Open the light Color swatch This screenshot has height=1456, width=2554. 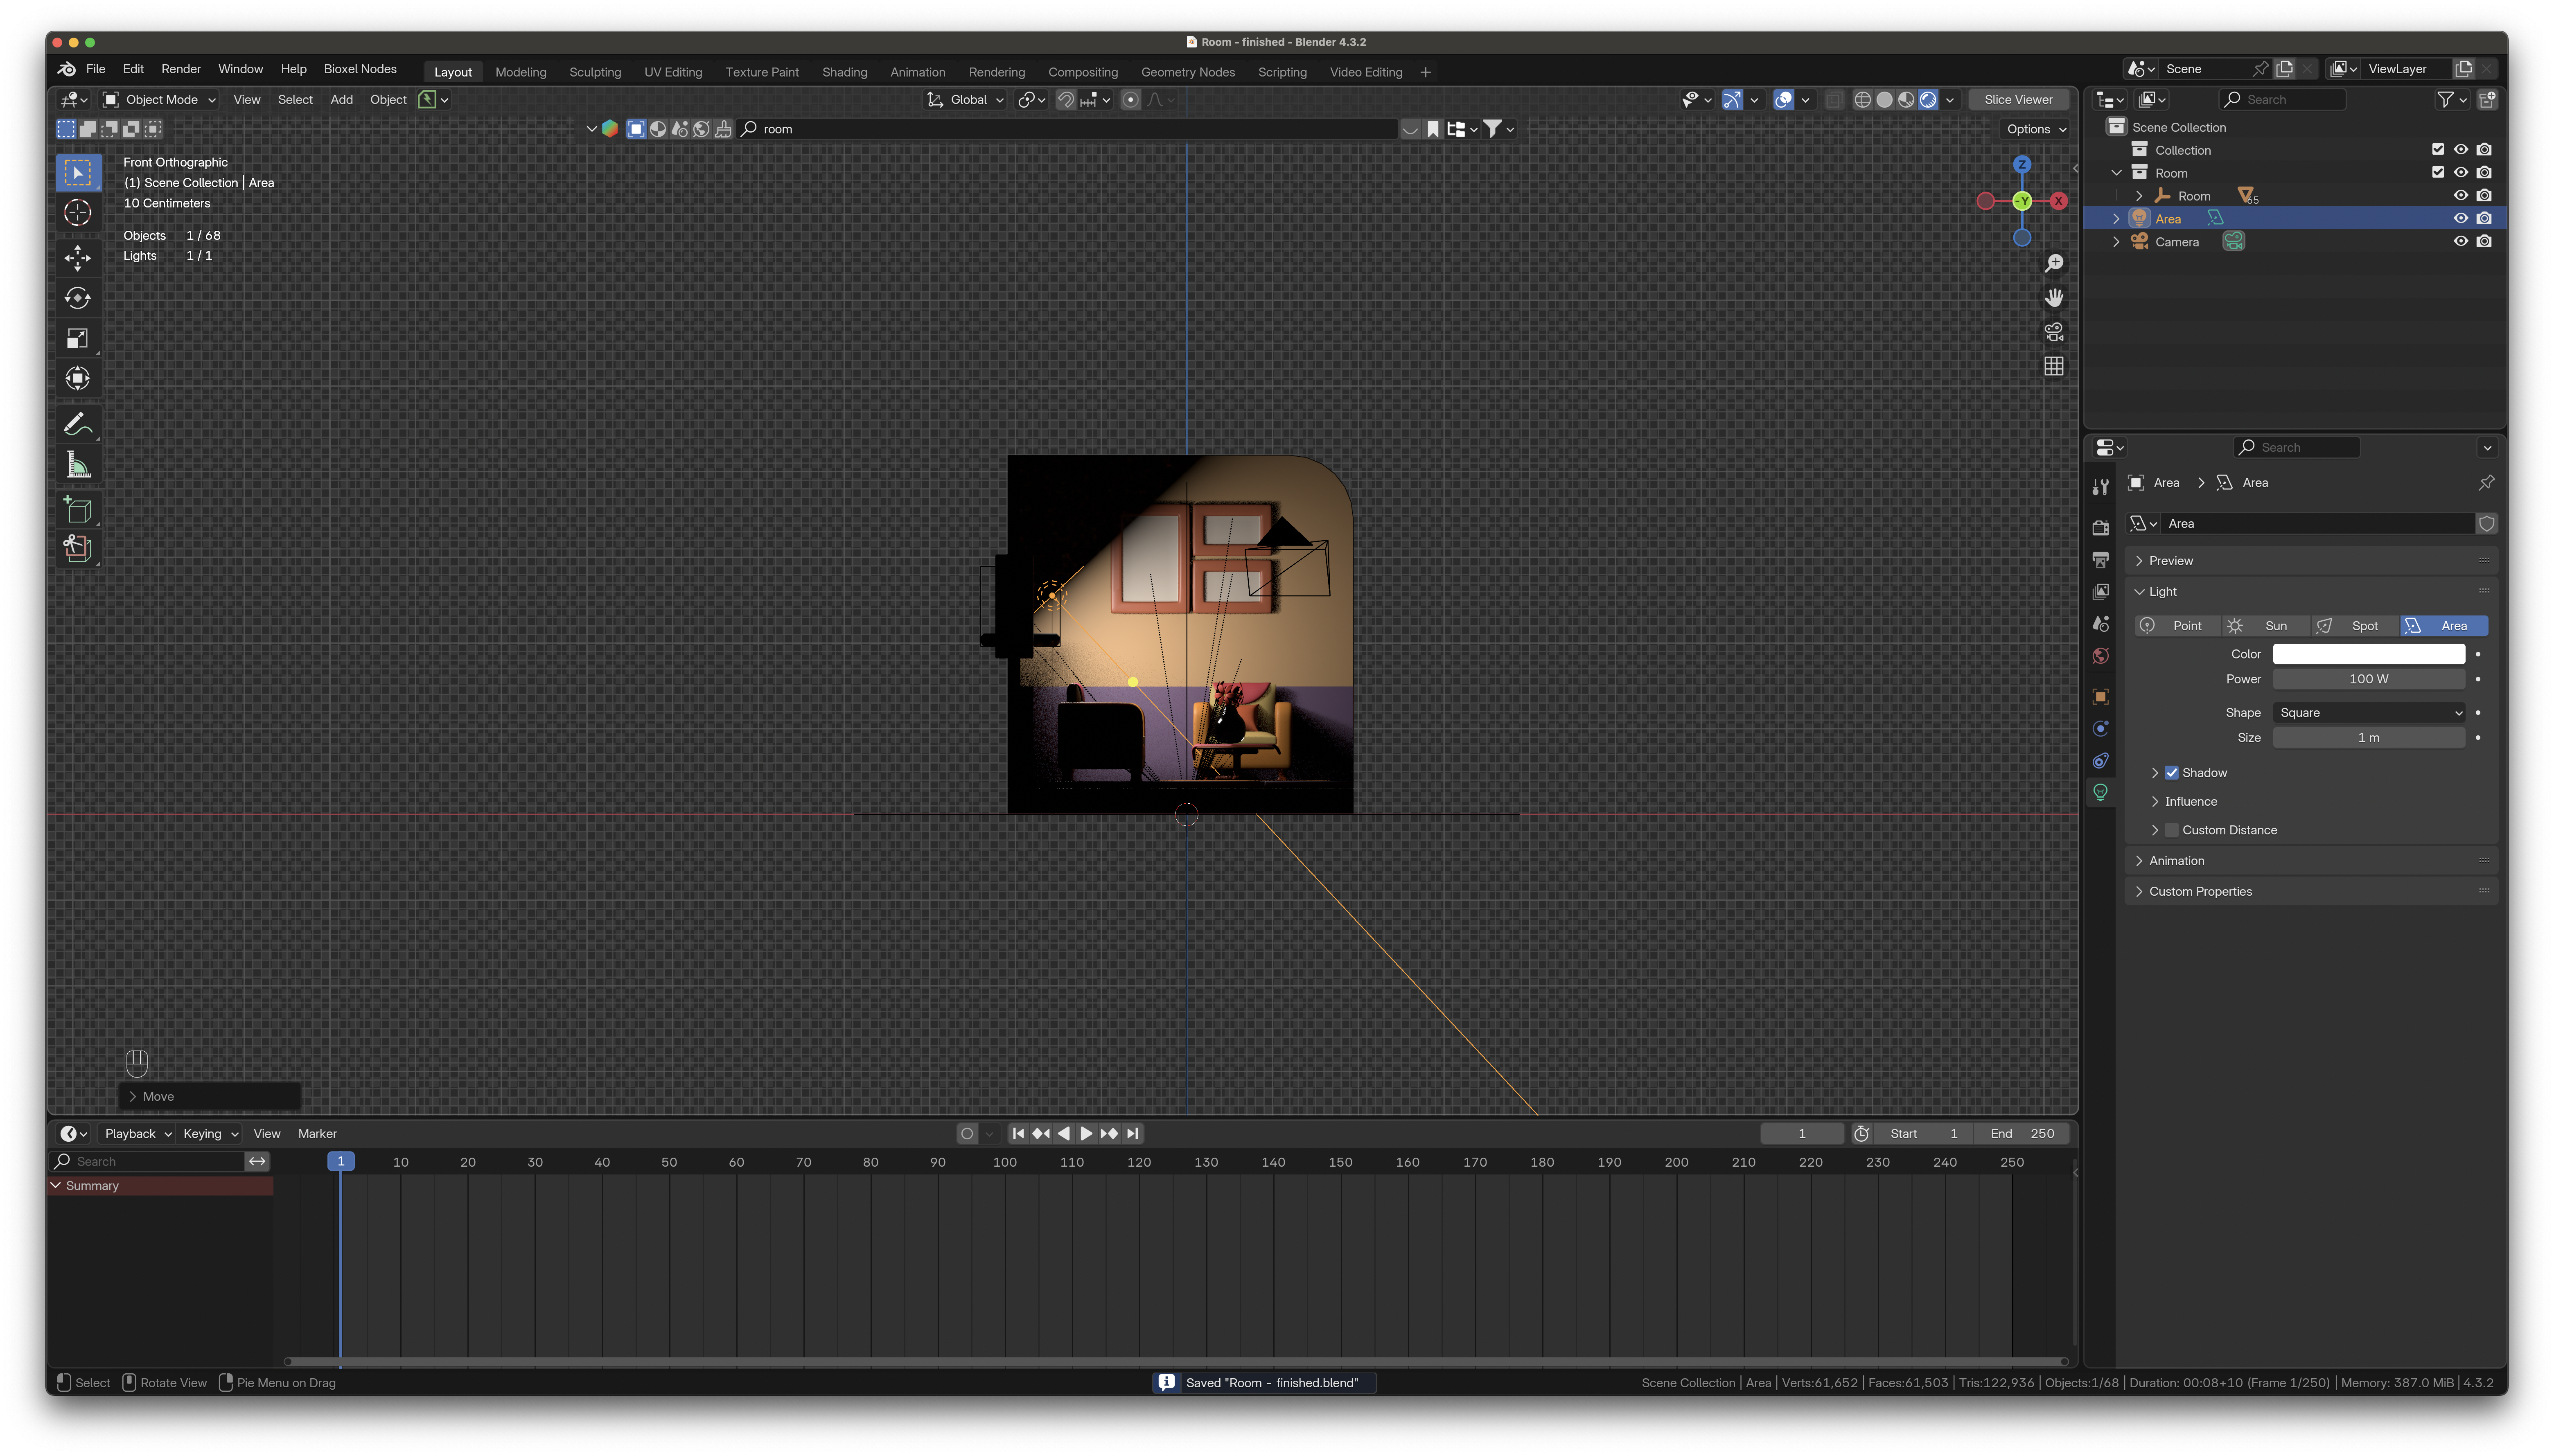click(x=2369, y=654)
